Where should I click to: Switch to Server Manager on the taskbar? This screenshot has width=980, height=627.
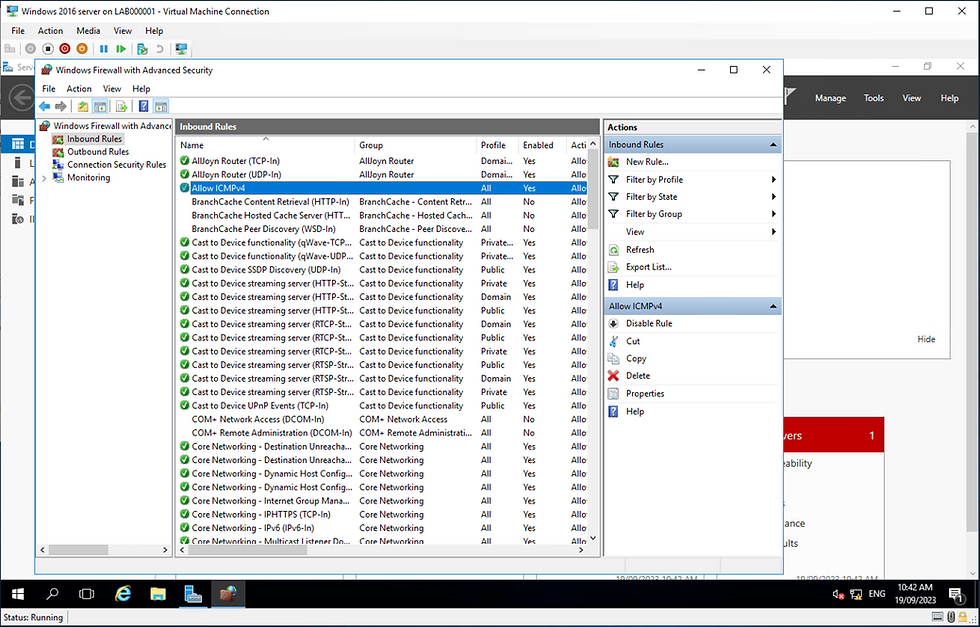pos(193,594)
